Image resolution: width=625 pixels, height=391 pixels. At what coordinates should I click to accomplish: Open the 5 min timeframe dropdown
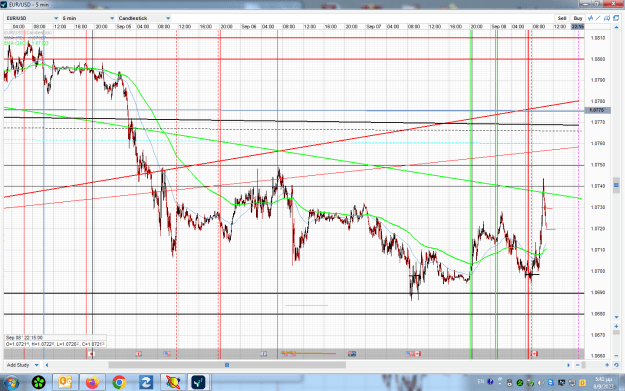coord(88,18)
